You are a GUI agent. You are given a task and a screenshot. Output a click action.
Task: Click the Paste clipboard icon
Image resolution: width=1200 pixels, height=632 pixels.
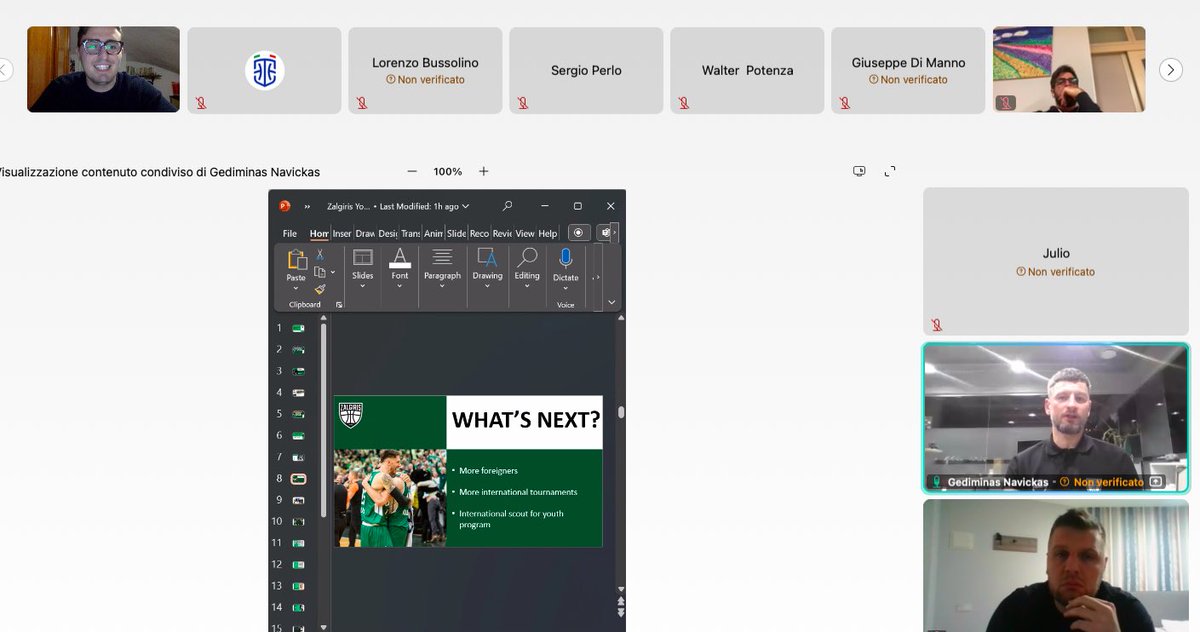(297, 260)
